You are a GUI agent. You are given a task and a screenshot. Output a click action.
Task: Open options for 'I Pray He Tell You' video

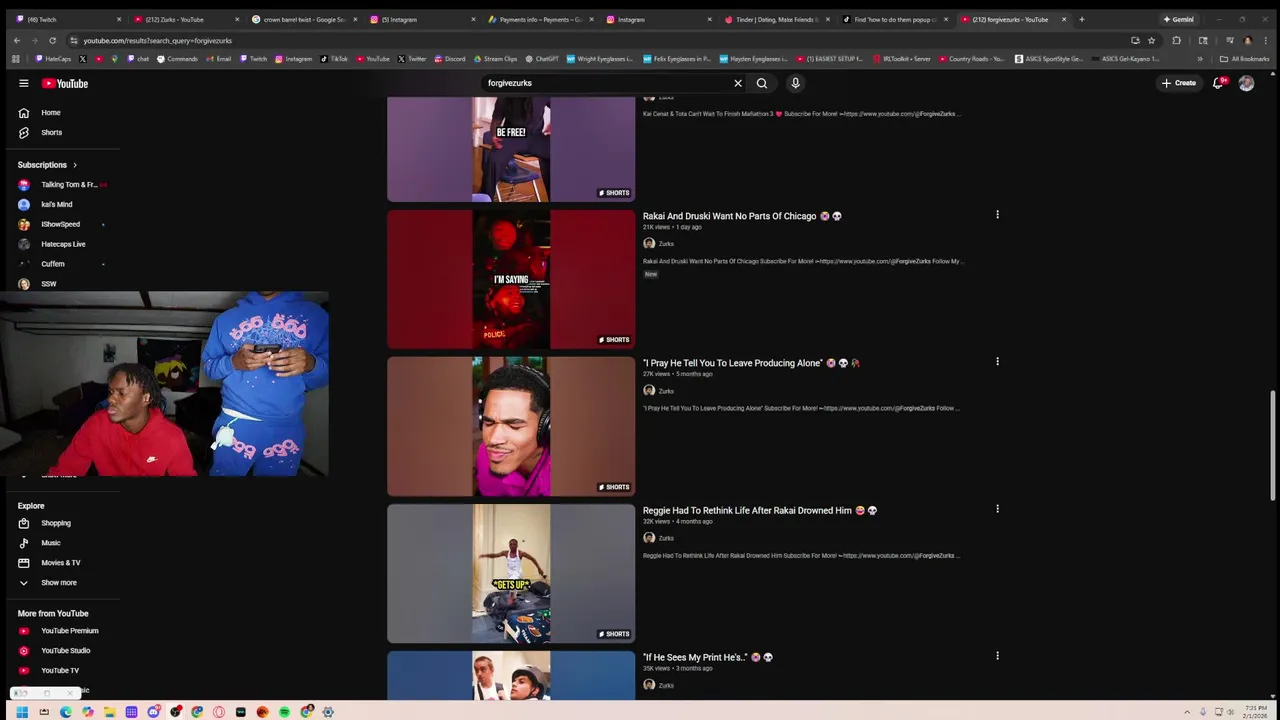click(997, 362)
